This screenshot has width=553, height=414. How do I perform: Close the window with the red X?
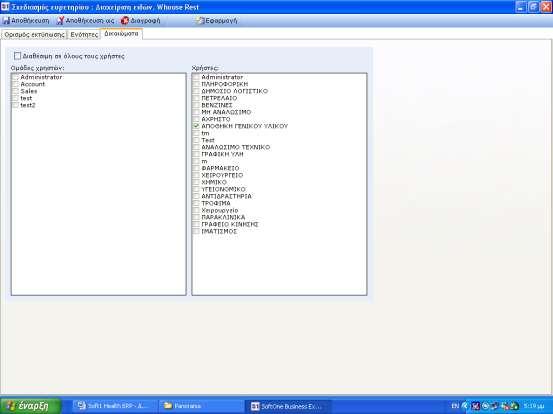[x=546, y=7]
